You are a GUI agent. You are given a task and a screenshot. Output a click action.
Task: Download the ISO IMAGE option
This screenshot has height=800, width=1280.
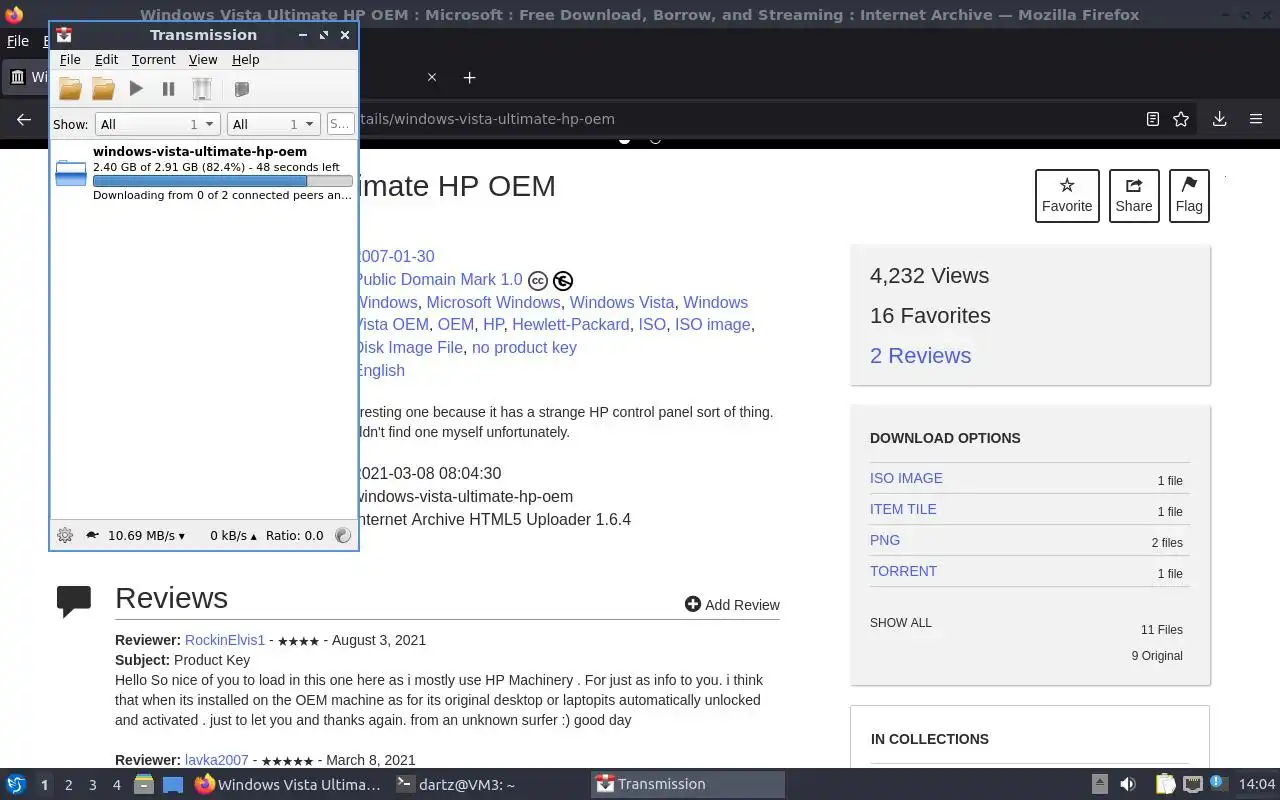click(x=906, y=478)
